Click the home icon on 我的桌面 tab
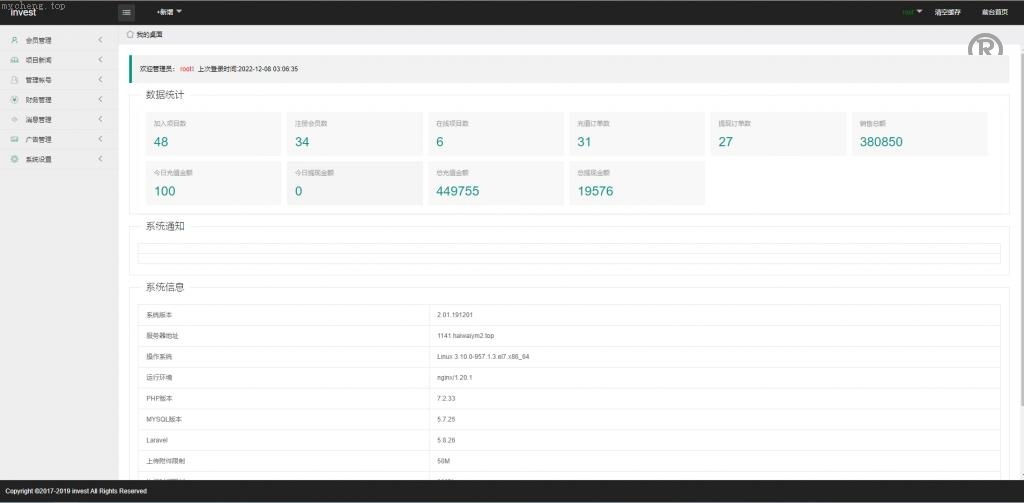This screenshot has height=503, width=1024. (130, 34)
